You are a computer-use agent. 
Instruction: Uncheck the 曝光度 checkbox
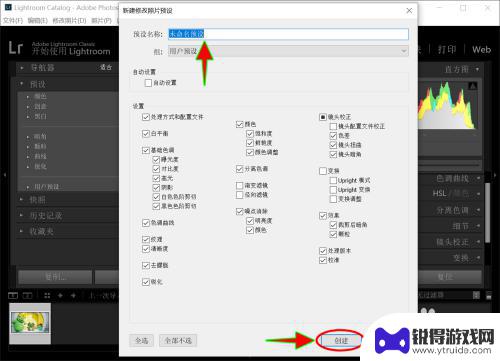pos(156,160)
